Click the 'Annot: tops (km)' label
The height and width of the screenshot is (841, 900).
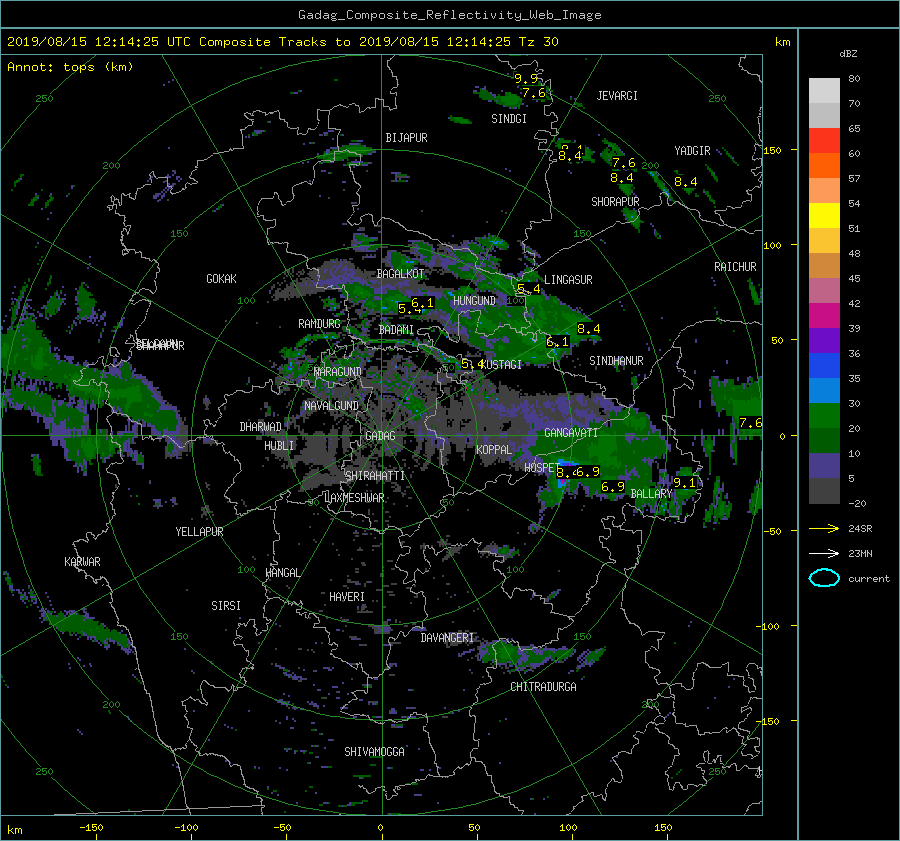click(70, 67)
